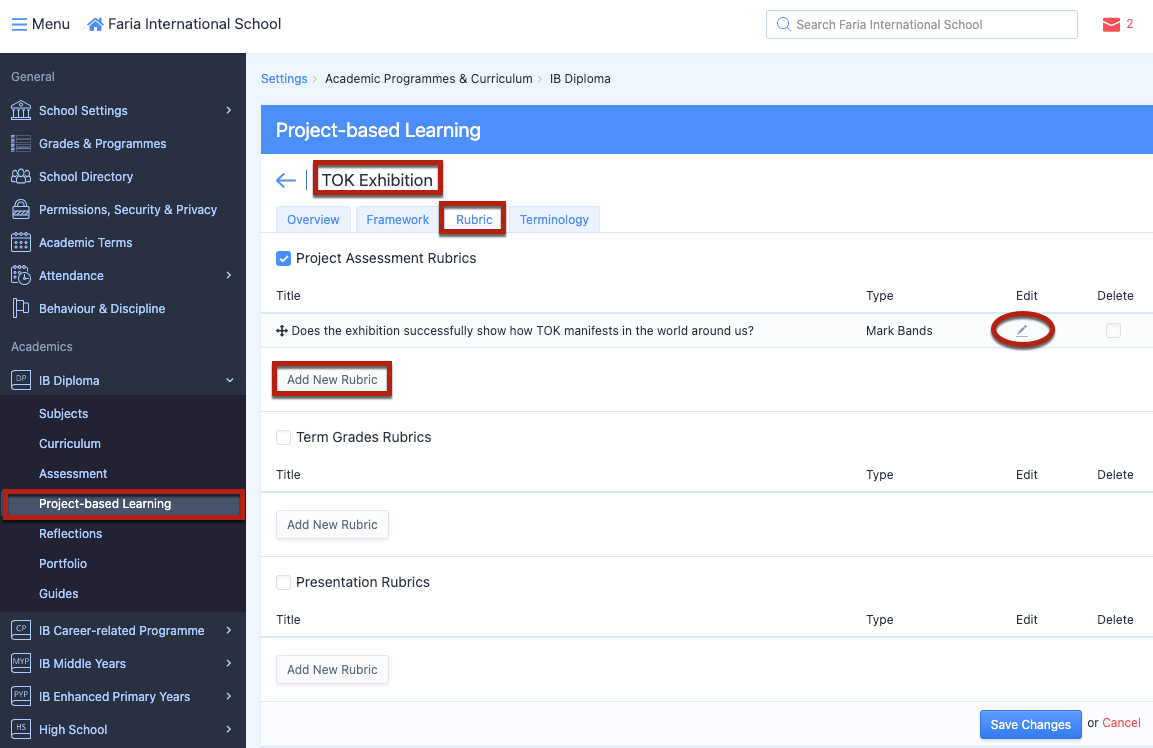Click Add New Rubric under Project Assessment Rubrics
This screenshot has width=1153, height=748.
pos(332,380)
